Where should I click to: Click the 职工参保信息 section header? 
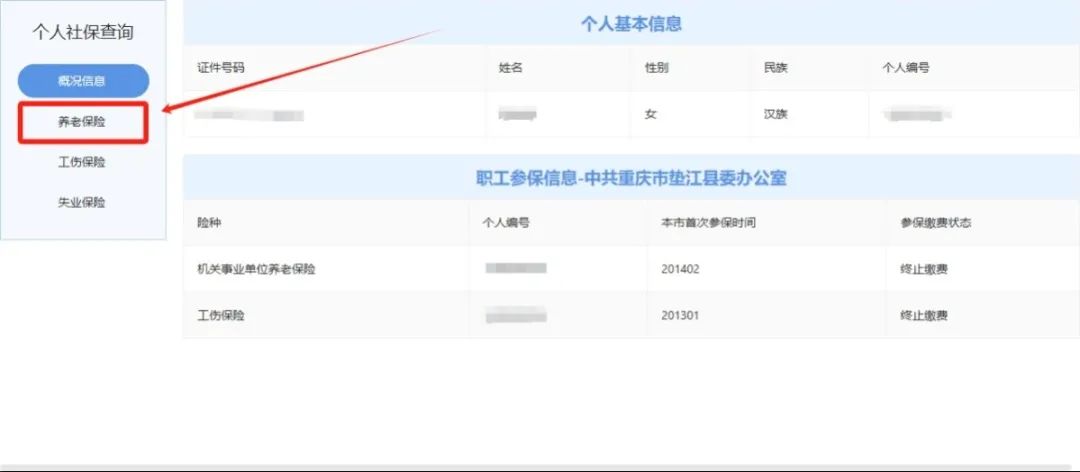click(631, 179)
